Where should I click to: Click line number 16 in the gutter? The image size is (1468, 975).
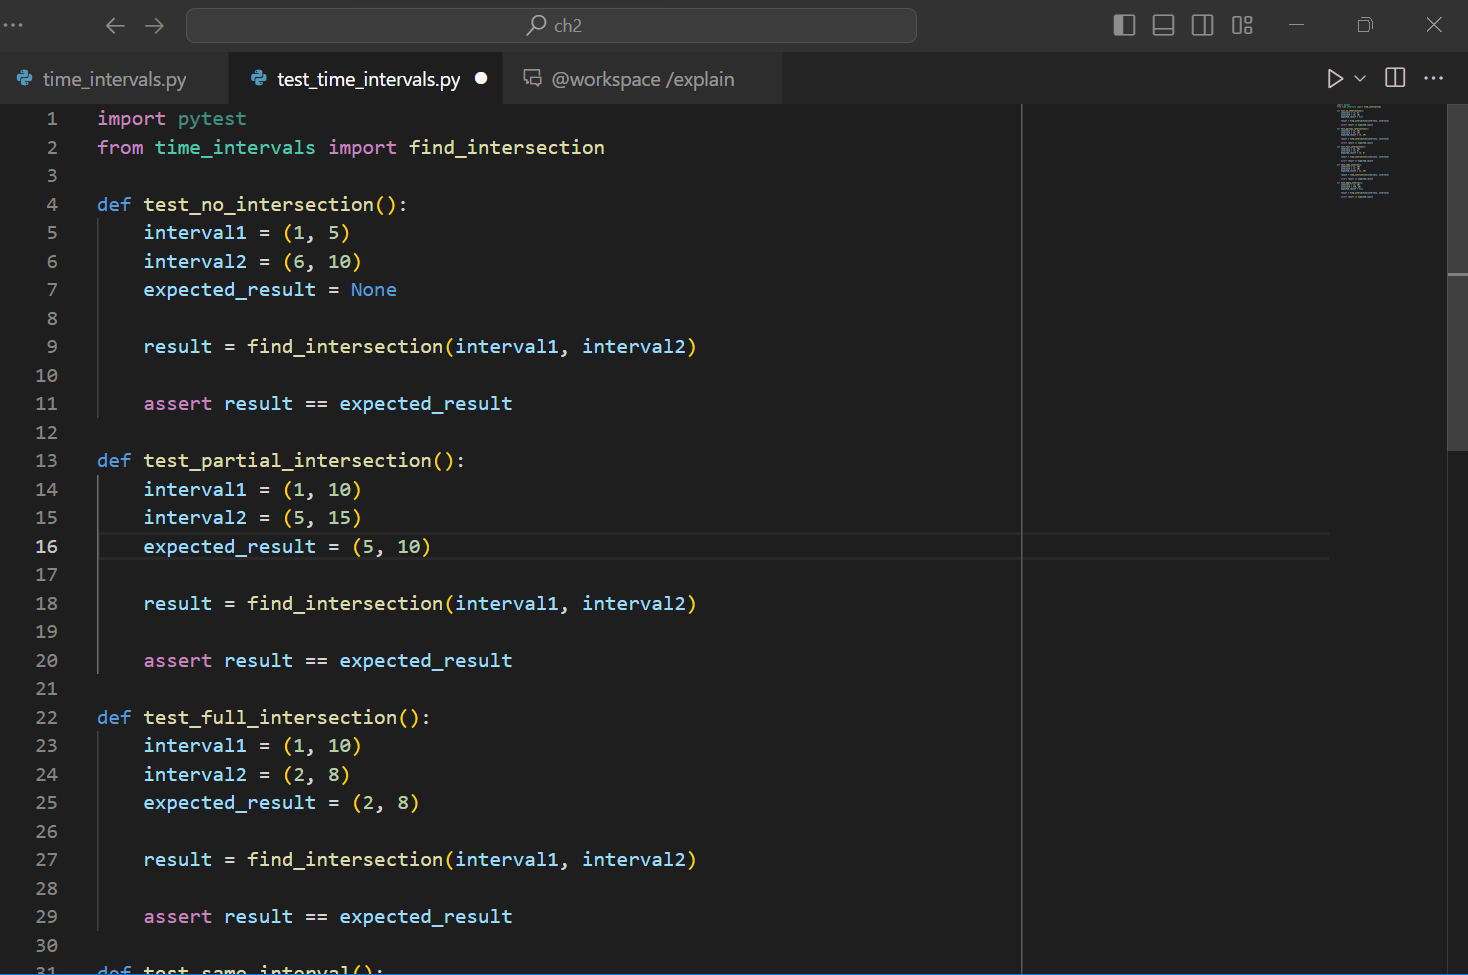click(47, 547)
